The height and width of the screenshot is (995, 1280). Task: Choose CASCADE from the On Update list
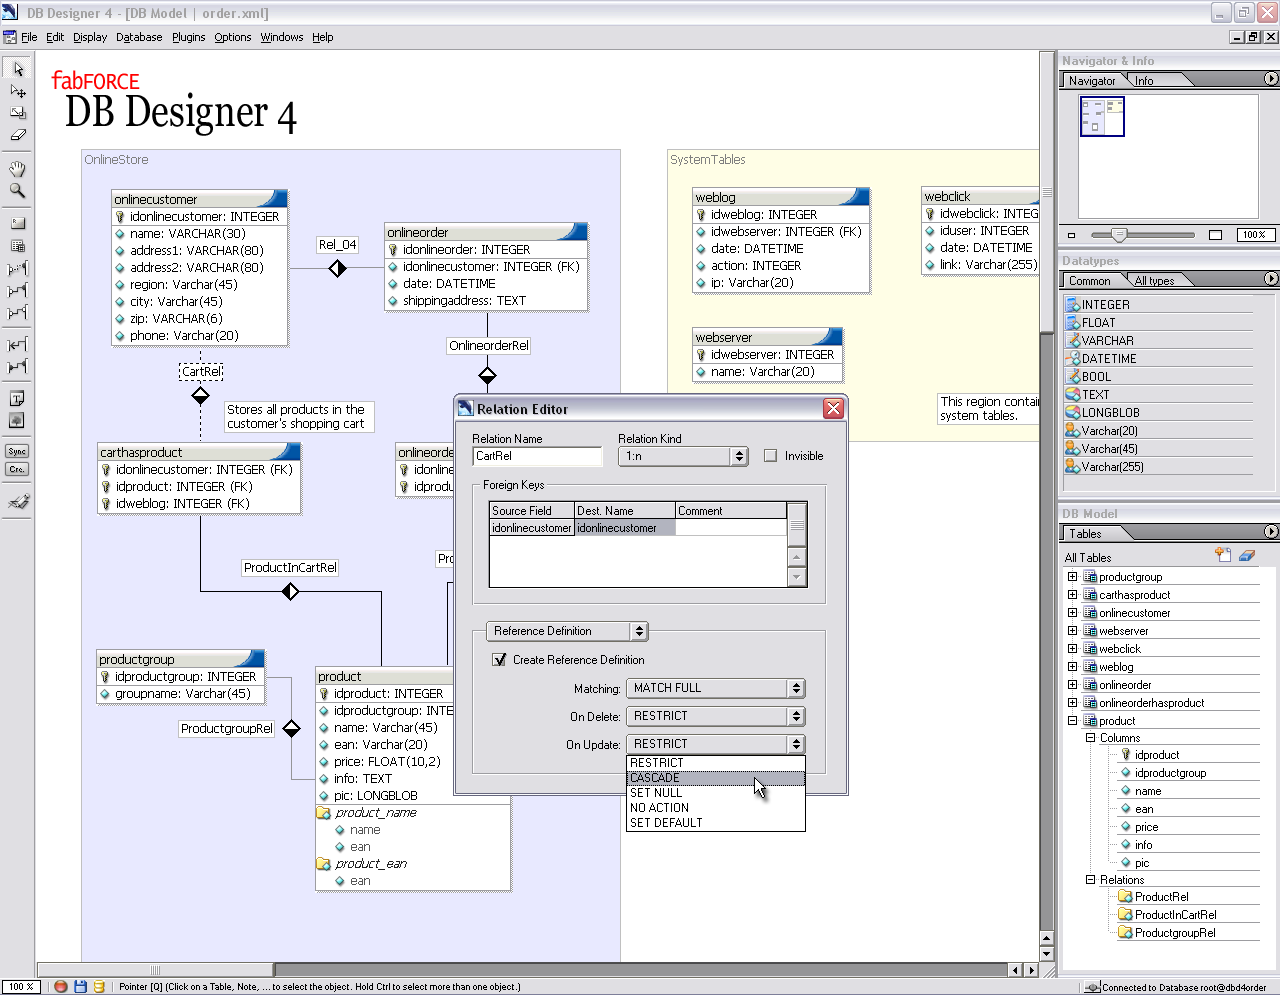[715, 778]
